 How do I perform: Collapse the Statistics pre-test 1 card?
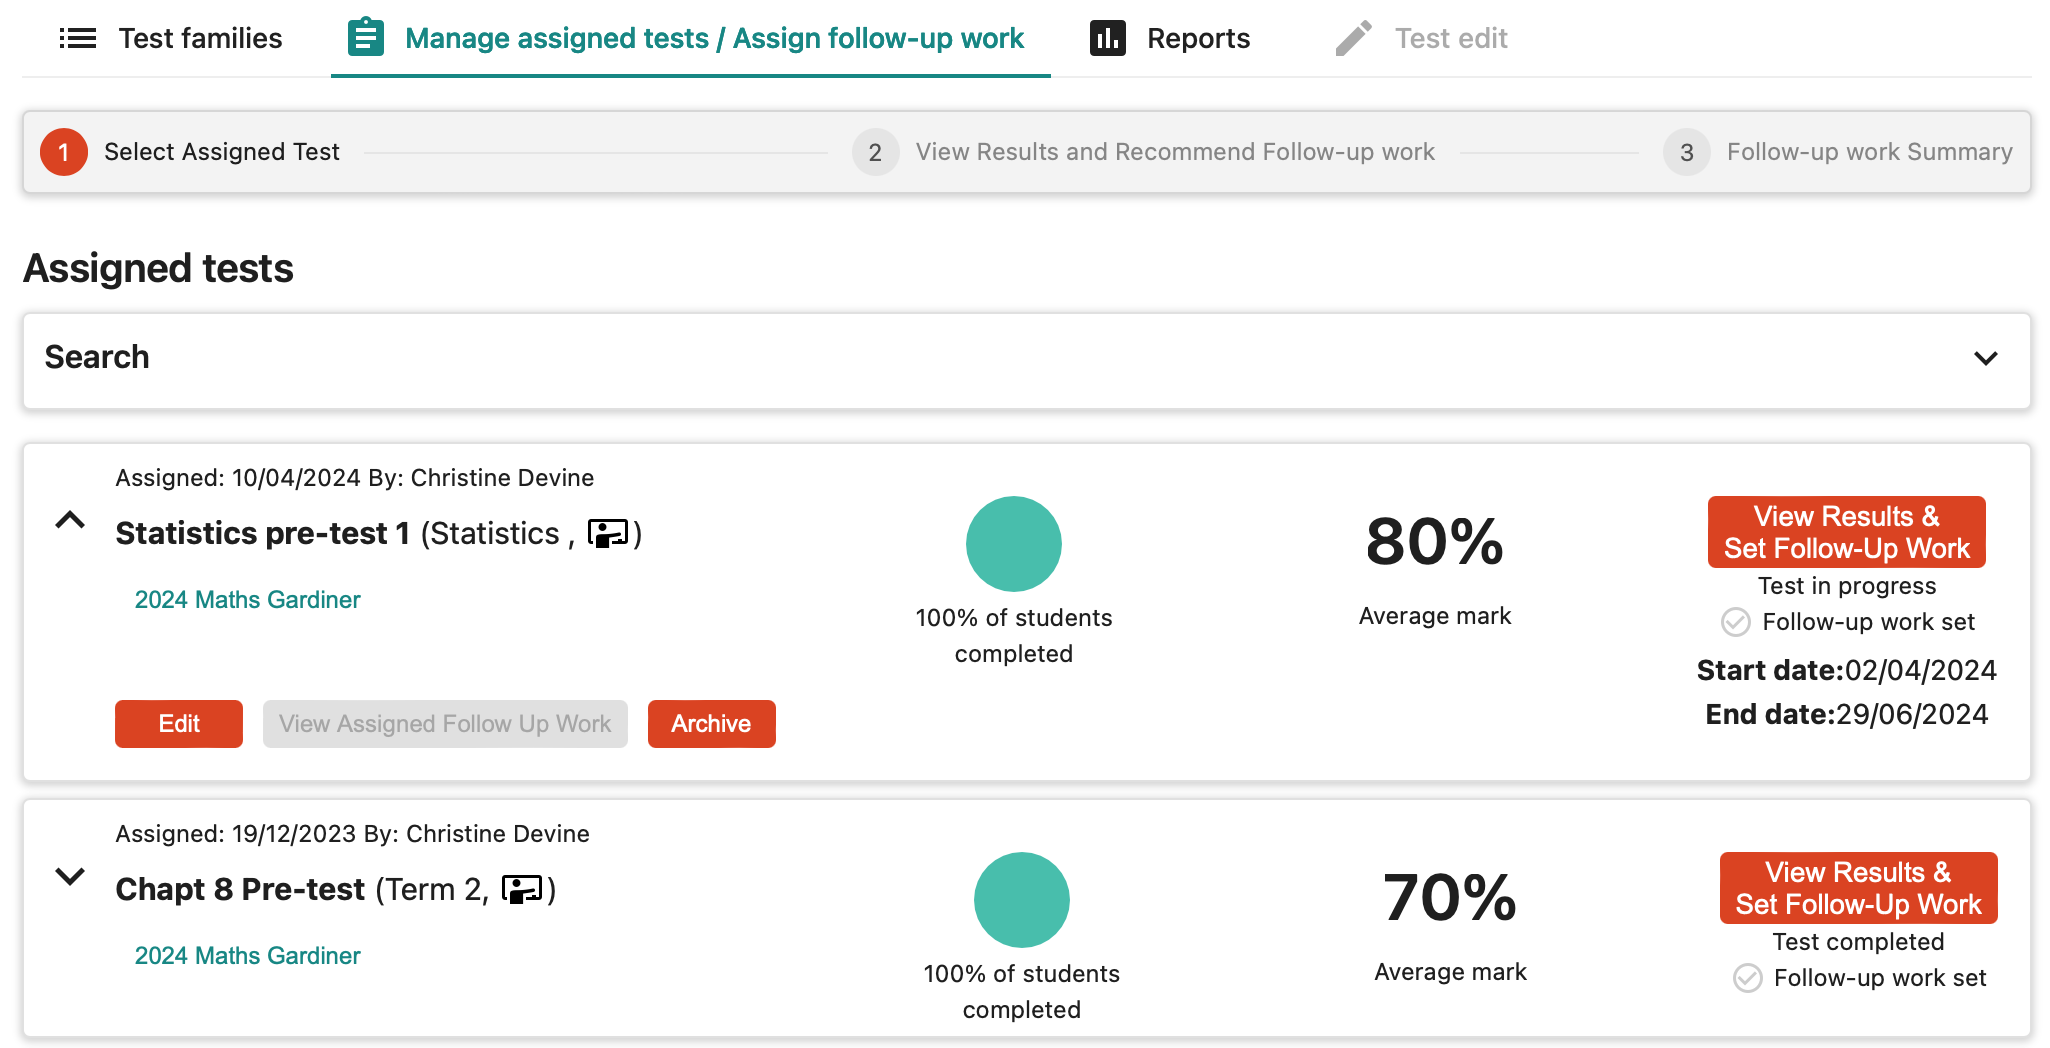coord(70,520)
